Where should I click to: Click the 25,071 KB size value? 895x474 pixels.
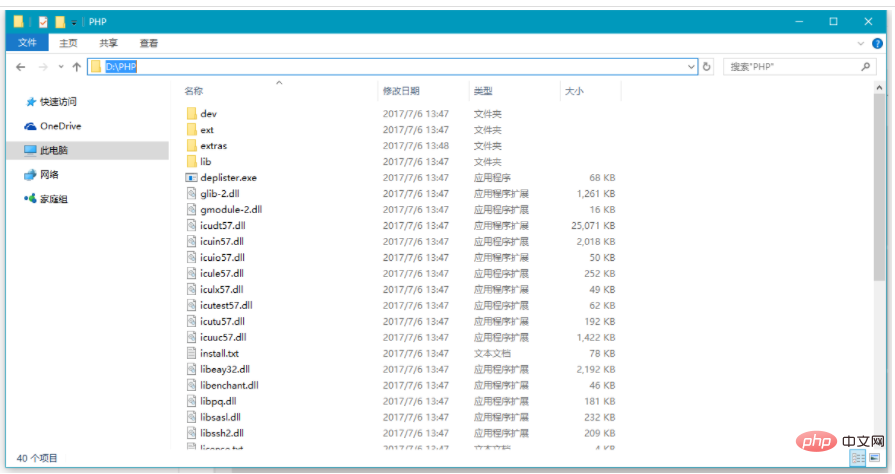[x=593, y=226]
